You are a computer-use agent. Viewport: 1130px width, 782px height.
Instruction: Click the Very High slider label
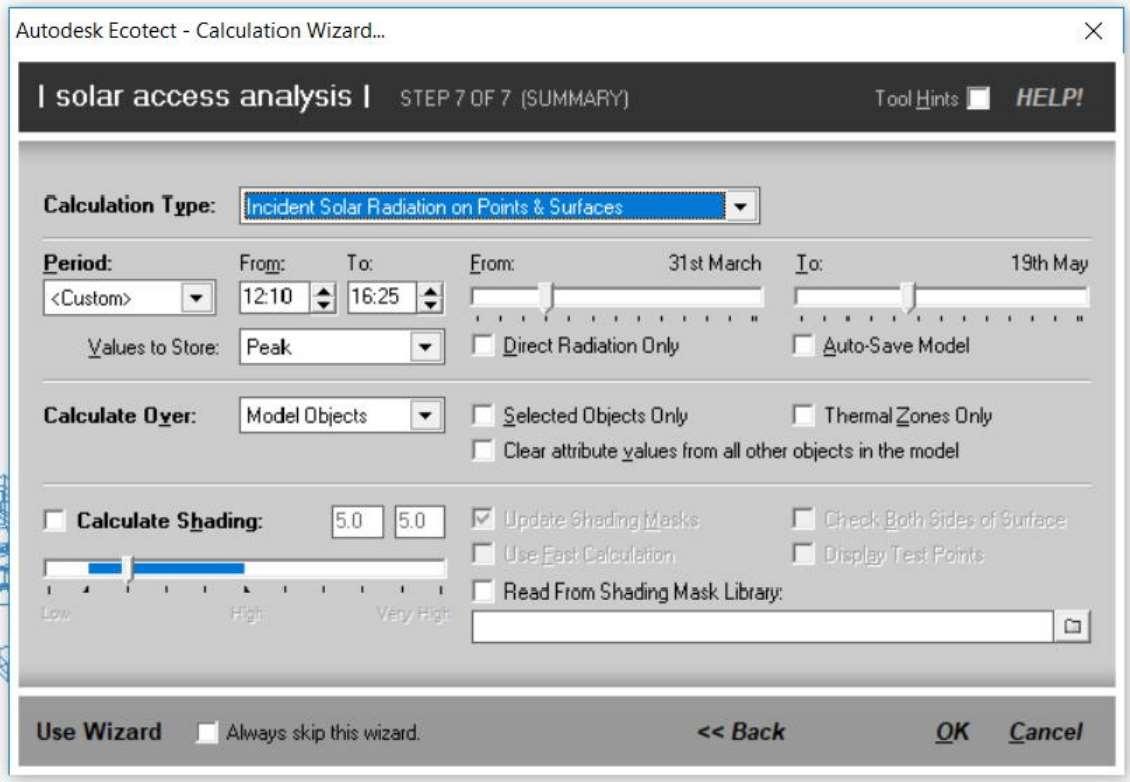(413, 613)
